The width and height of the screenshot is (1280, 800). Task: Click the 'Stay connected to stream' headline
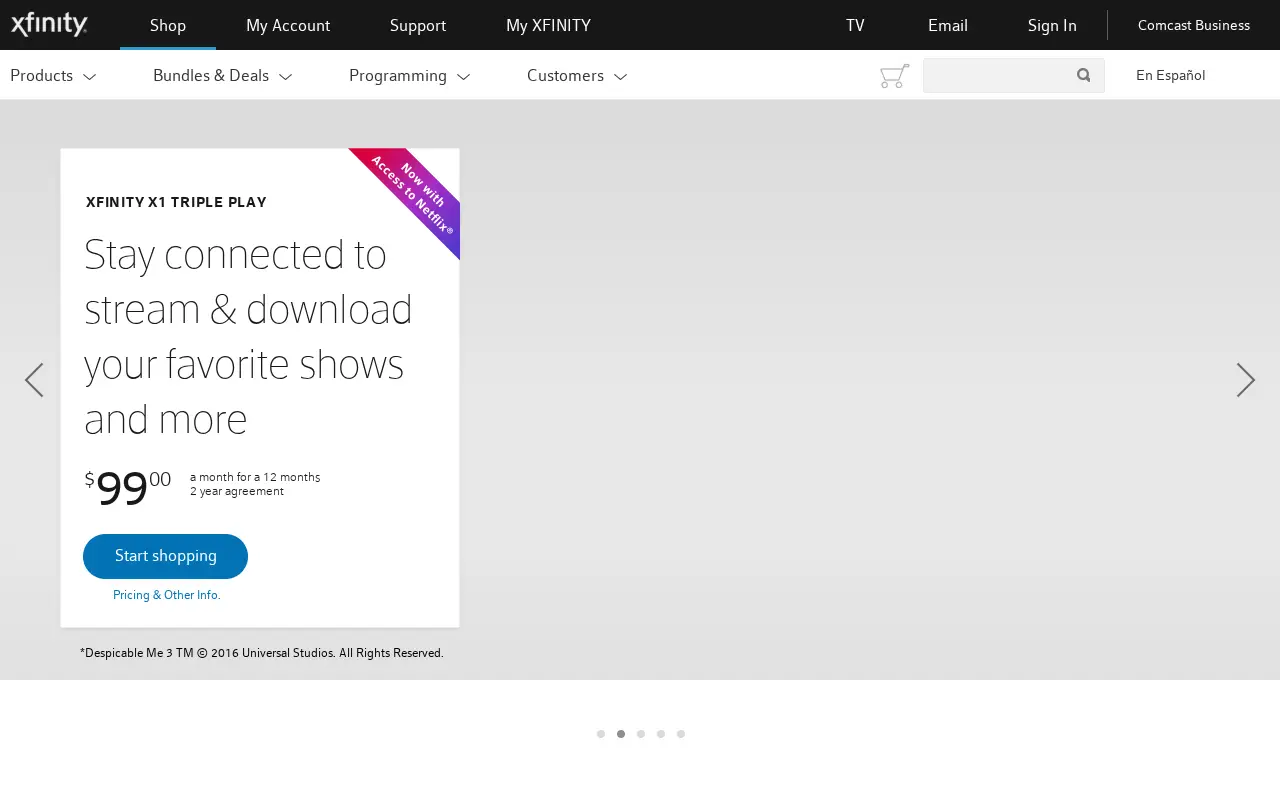(x=248, y=336)
